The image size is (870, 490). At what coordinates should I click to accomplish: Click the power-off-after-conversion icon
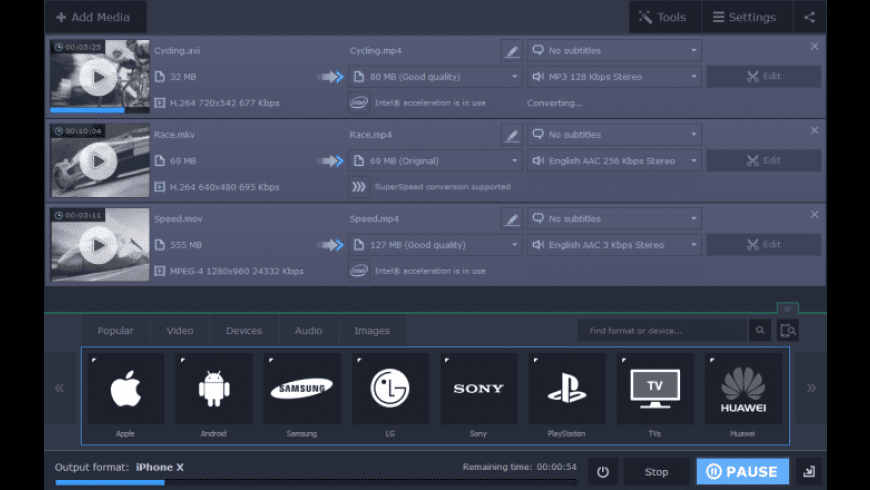coord(603,472)
